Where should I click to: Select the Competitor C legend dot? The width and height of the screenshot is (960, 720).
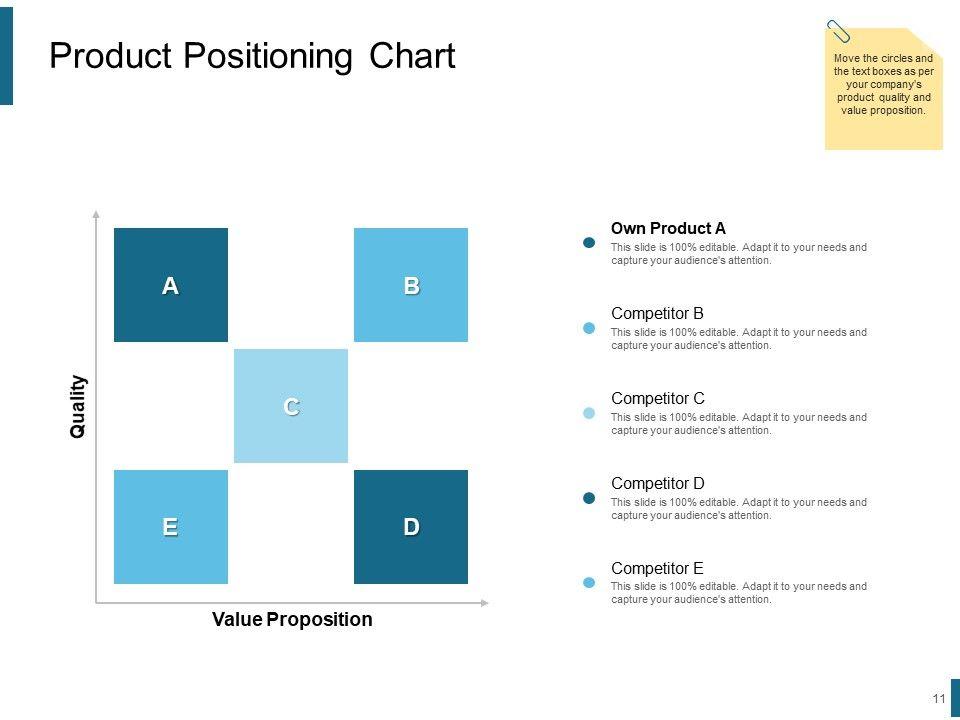[589, 413]
